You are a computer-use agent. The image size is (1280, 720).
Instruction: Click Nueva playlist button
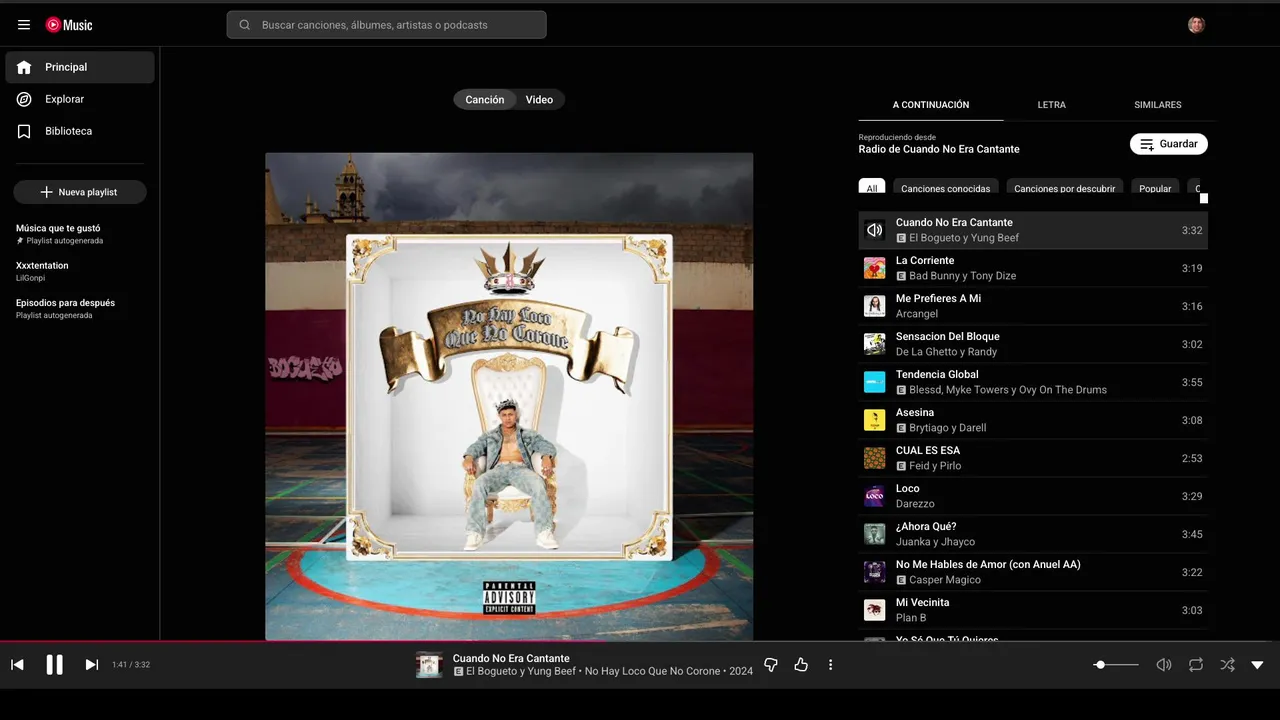click(x=80, y=192)
